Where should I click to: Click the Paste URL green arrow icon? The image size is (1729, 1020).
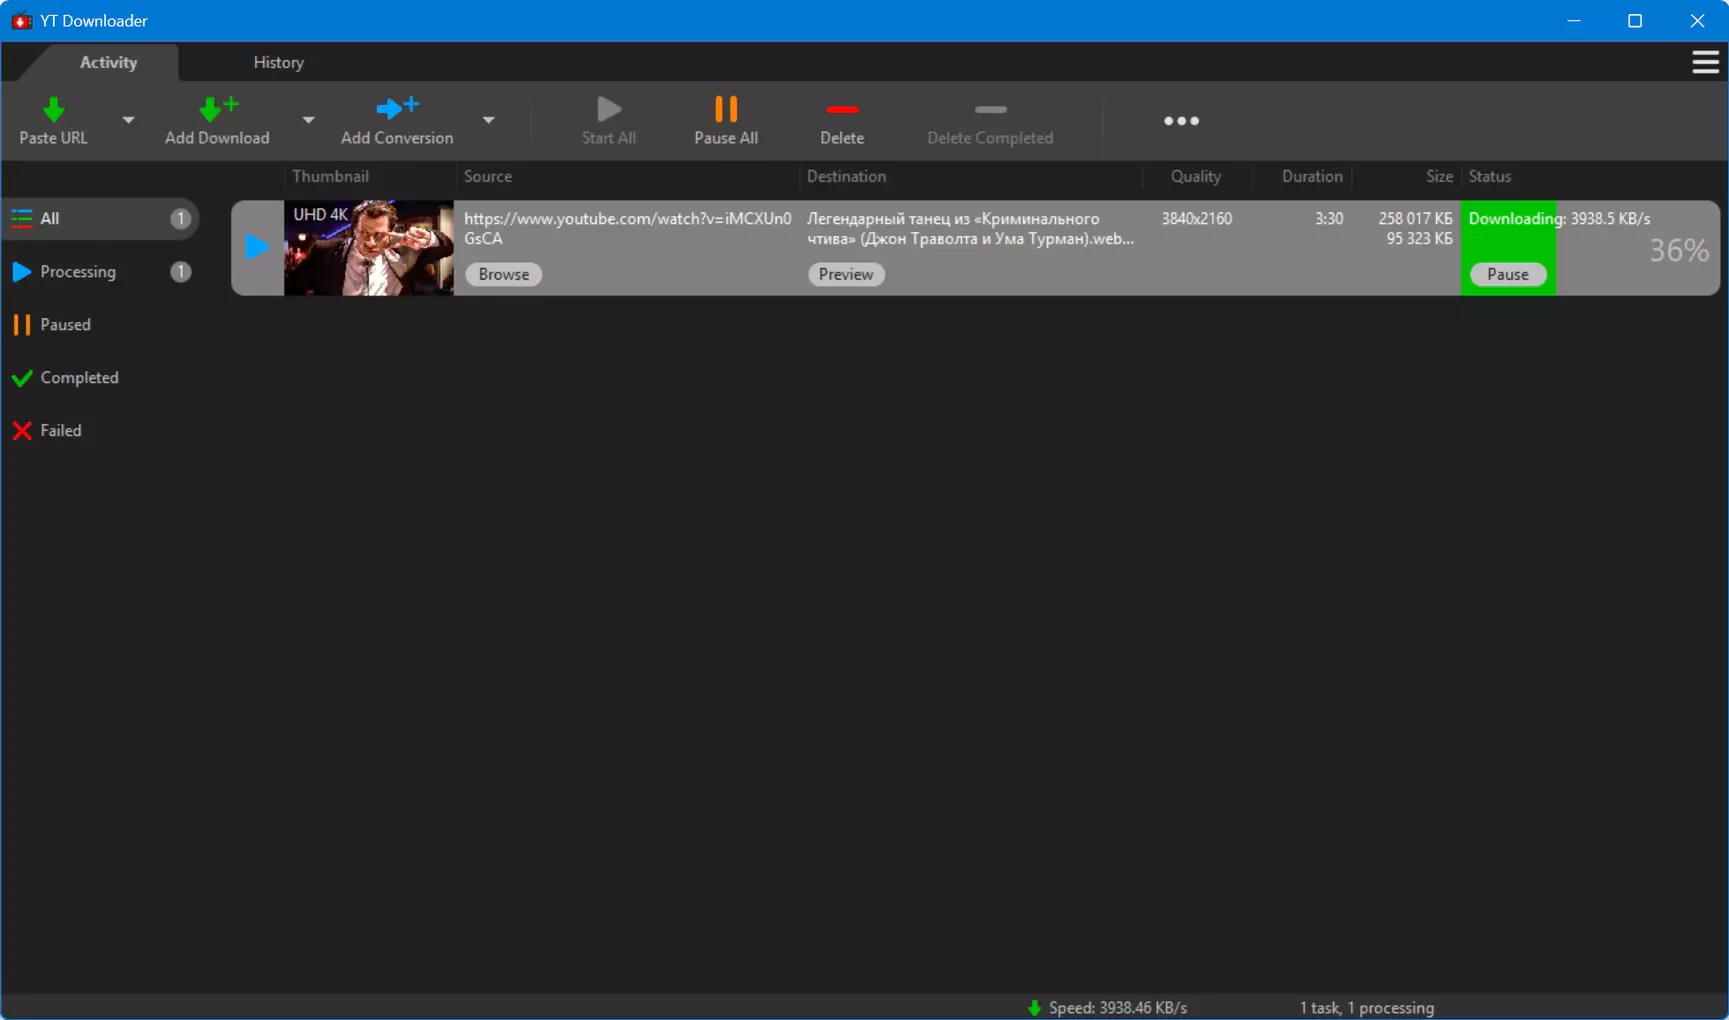(x=53, y=109)
